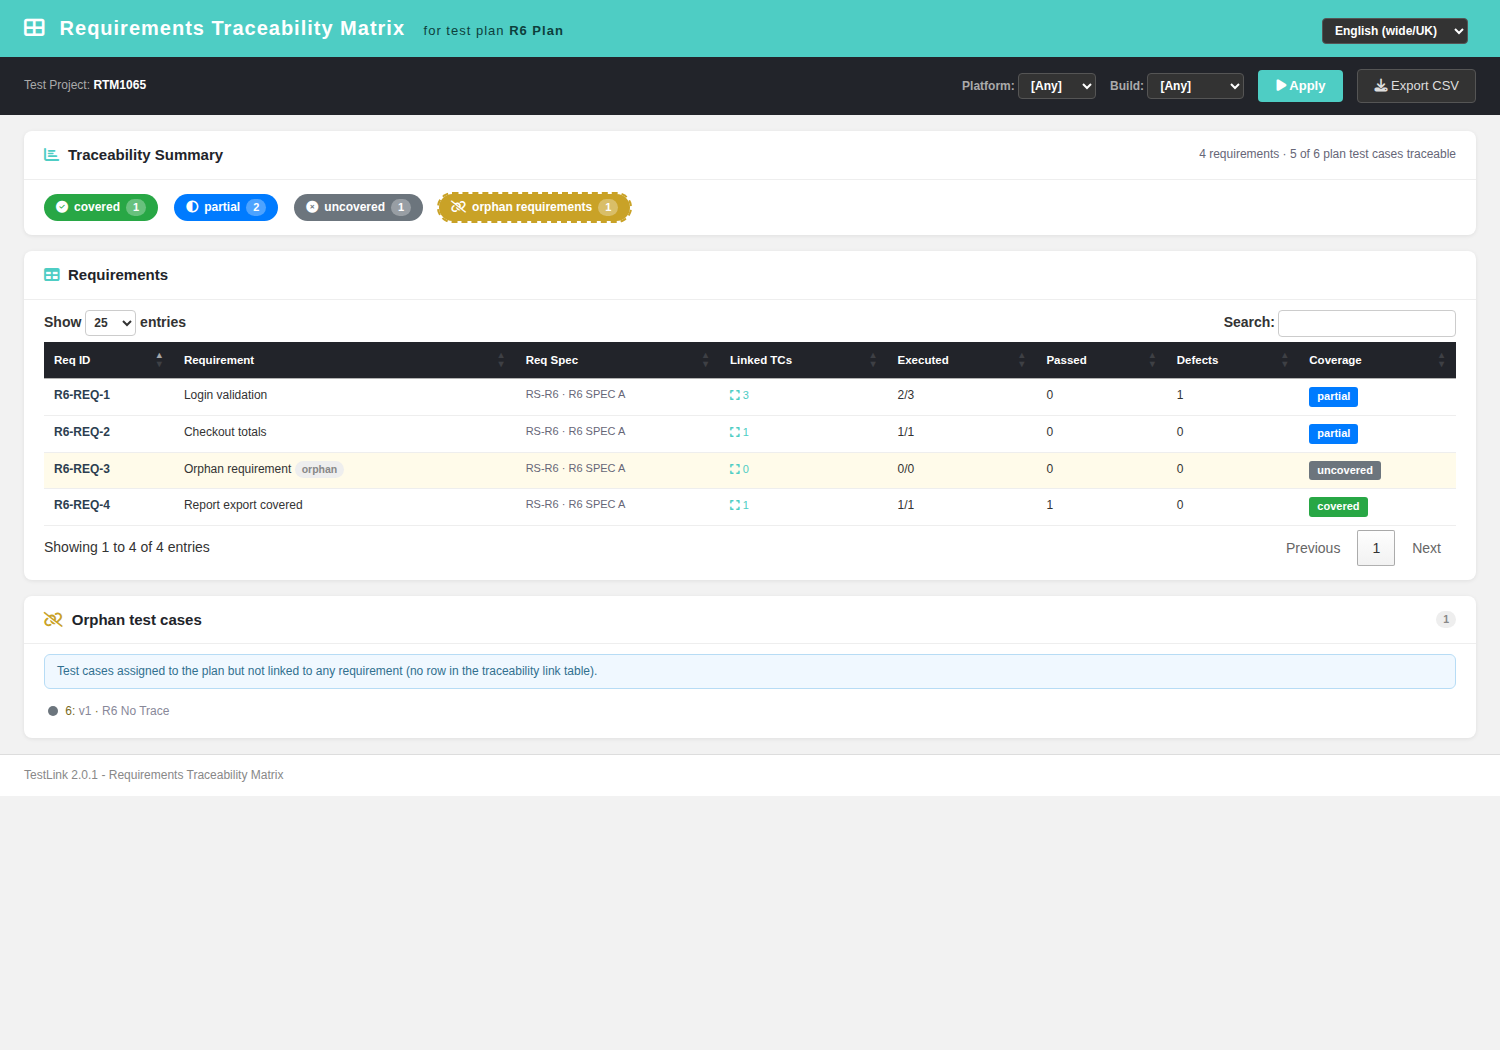Toggle the orphan requirements badge
This screenshot has width=1500, height=1050.
pyautogui.click(x=534, y=207)
